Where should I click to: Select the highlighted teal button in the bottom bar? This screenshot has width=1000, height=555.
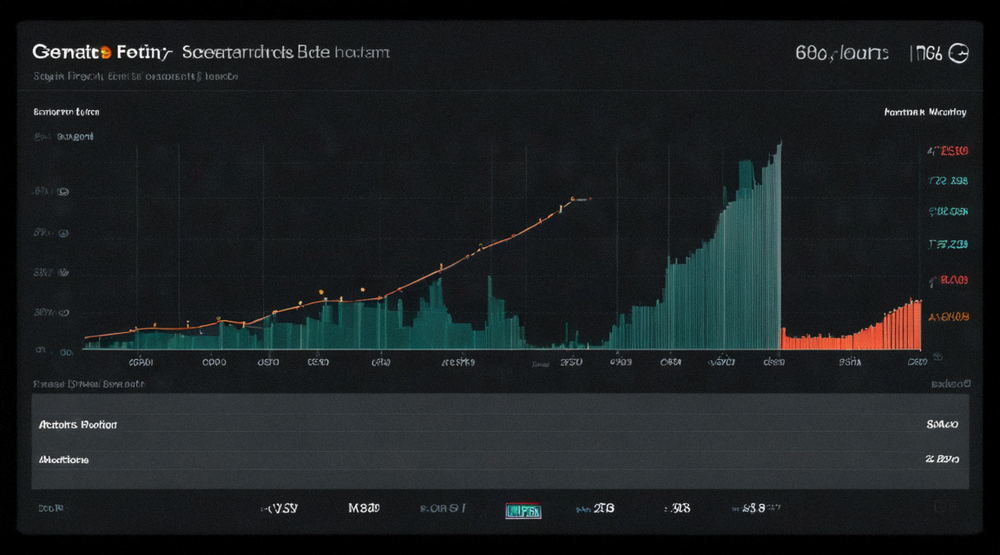click(x=523, y=510)
